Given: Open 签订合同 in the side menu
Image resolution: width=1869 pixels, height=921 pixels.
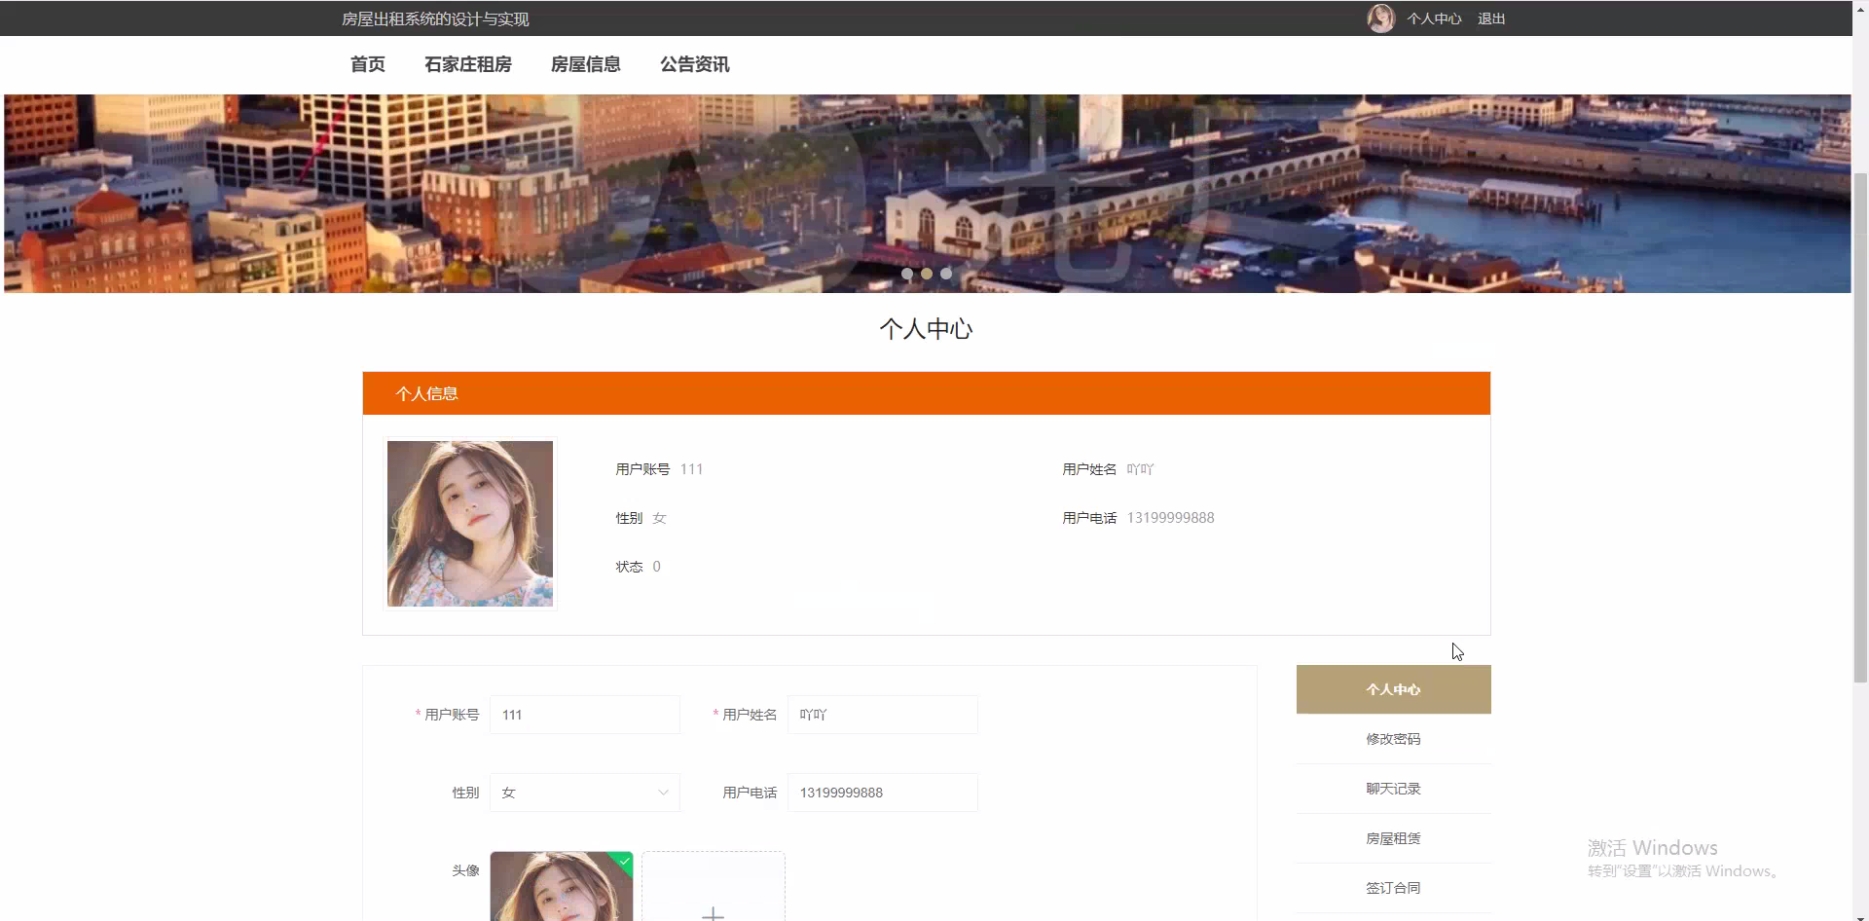Looking at the screenshot, I should [1393, 888].
